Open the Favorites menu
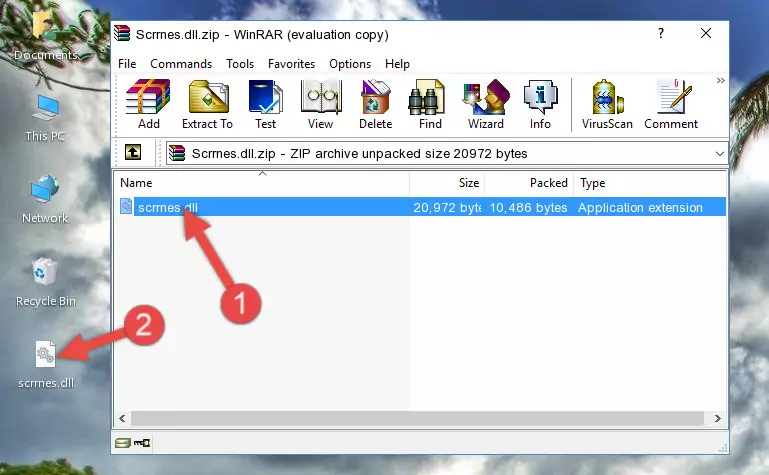769x475 pixels. pos(291,64)
